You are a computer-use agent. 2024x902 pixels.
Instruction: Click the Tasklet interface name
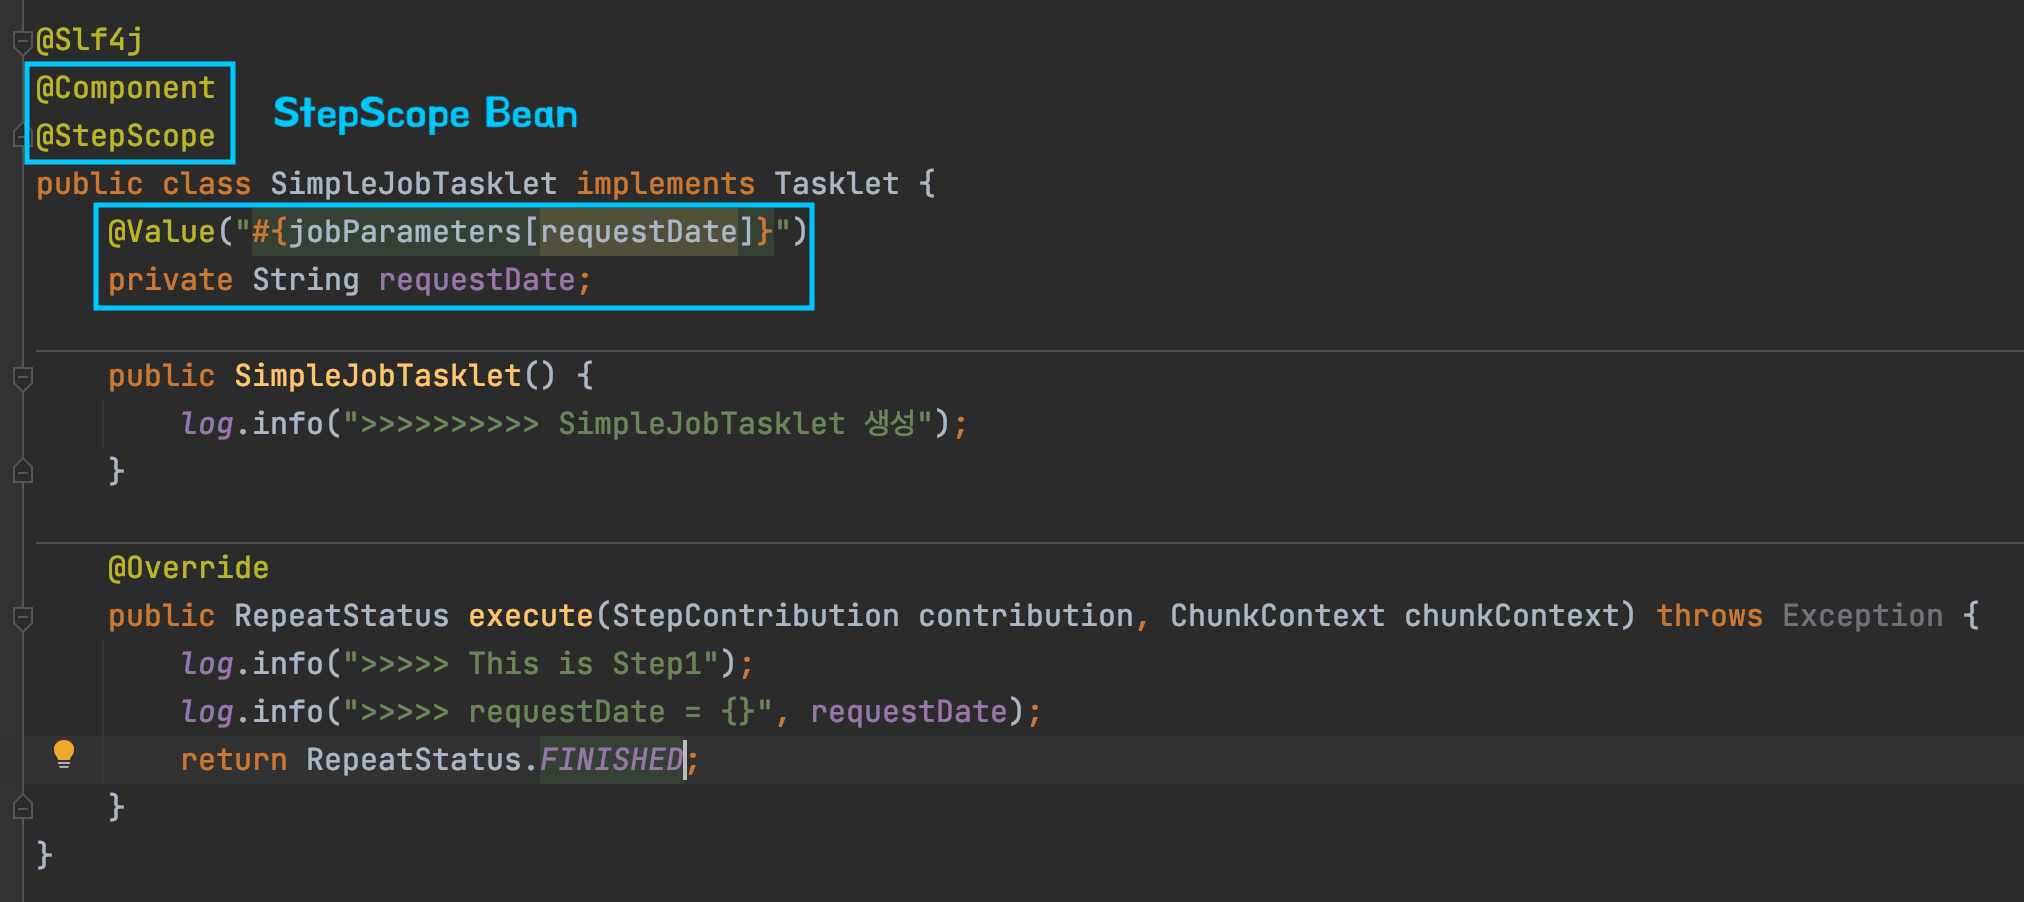point(836,184)
